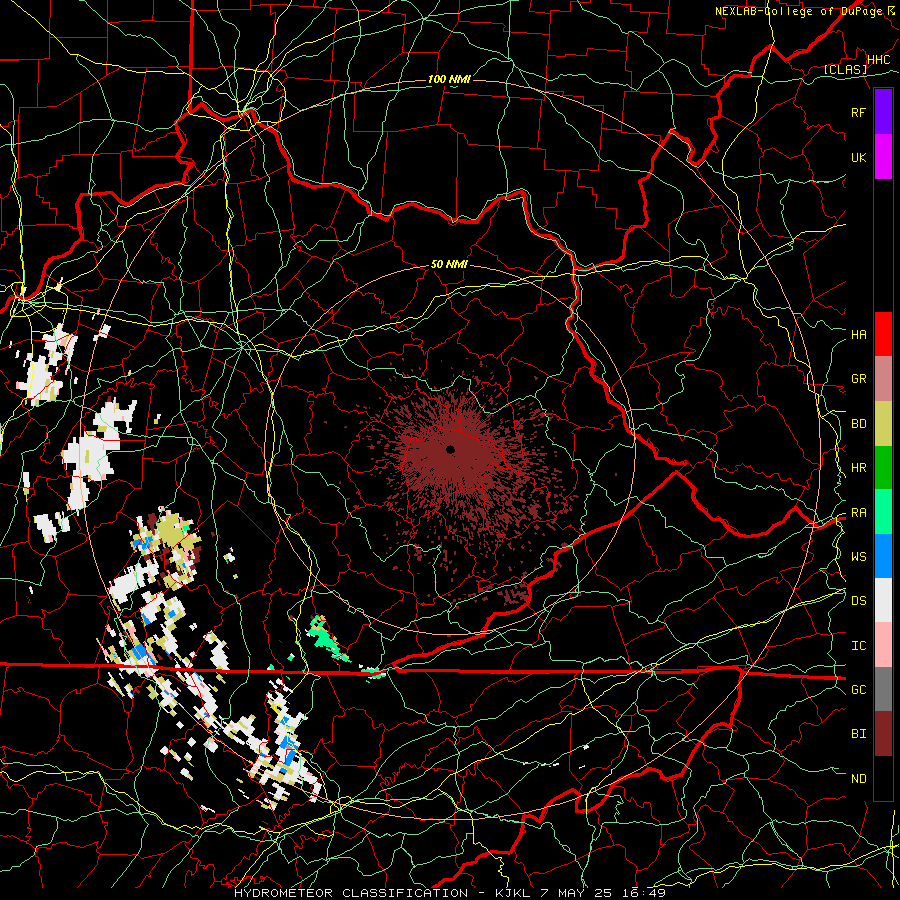Click the [CLAS] units label

[x=845, y=69]
